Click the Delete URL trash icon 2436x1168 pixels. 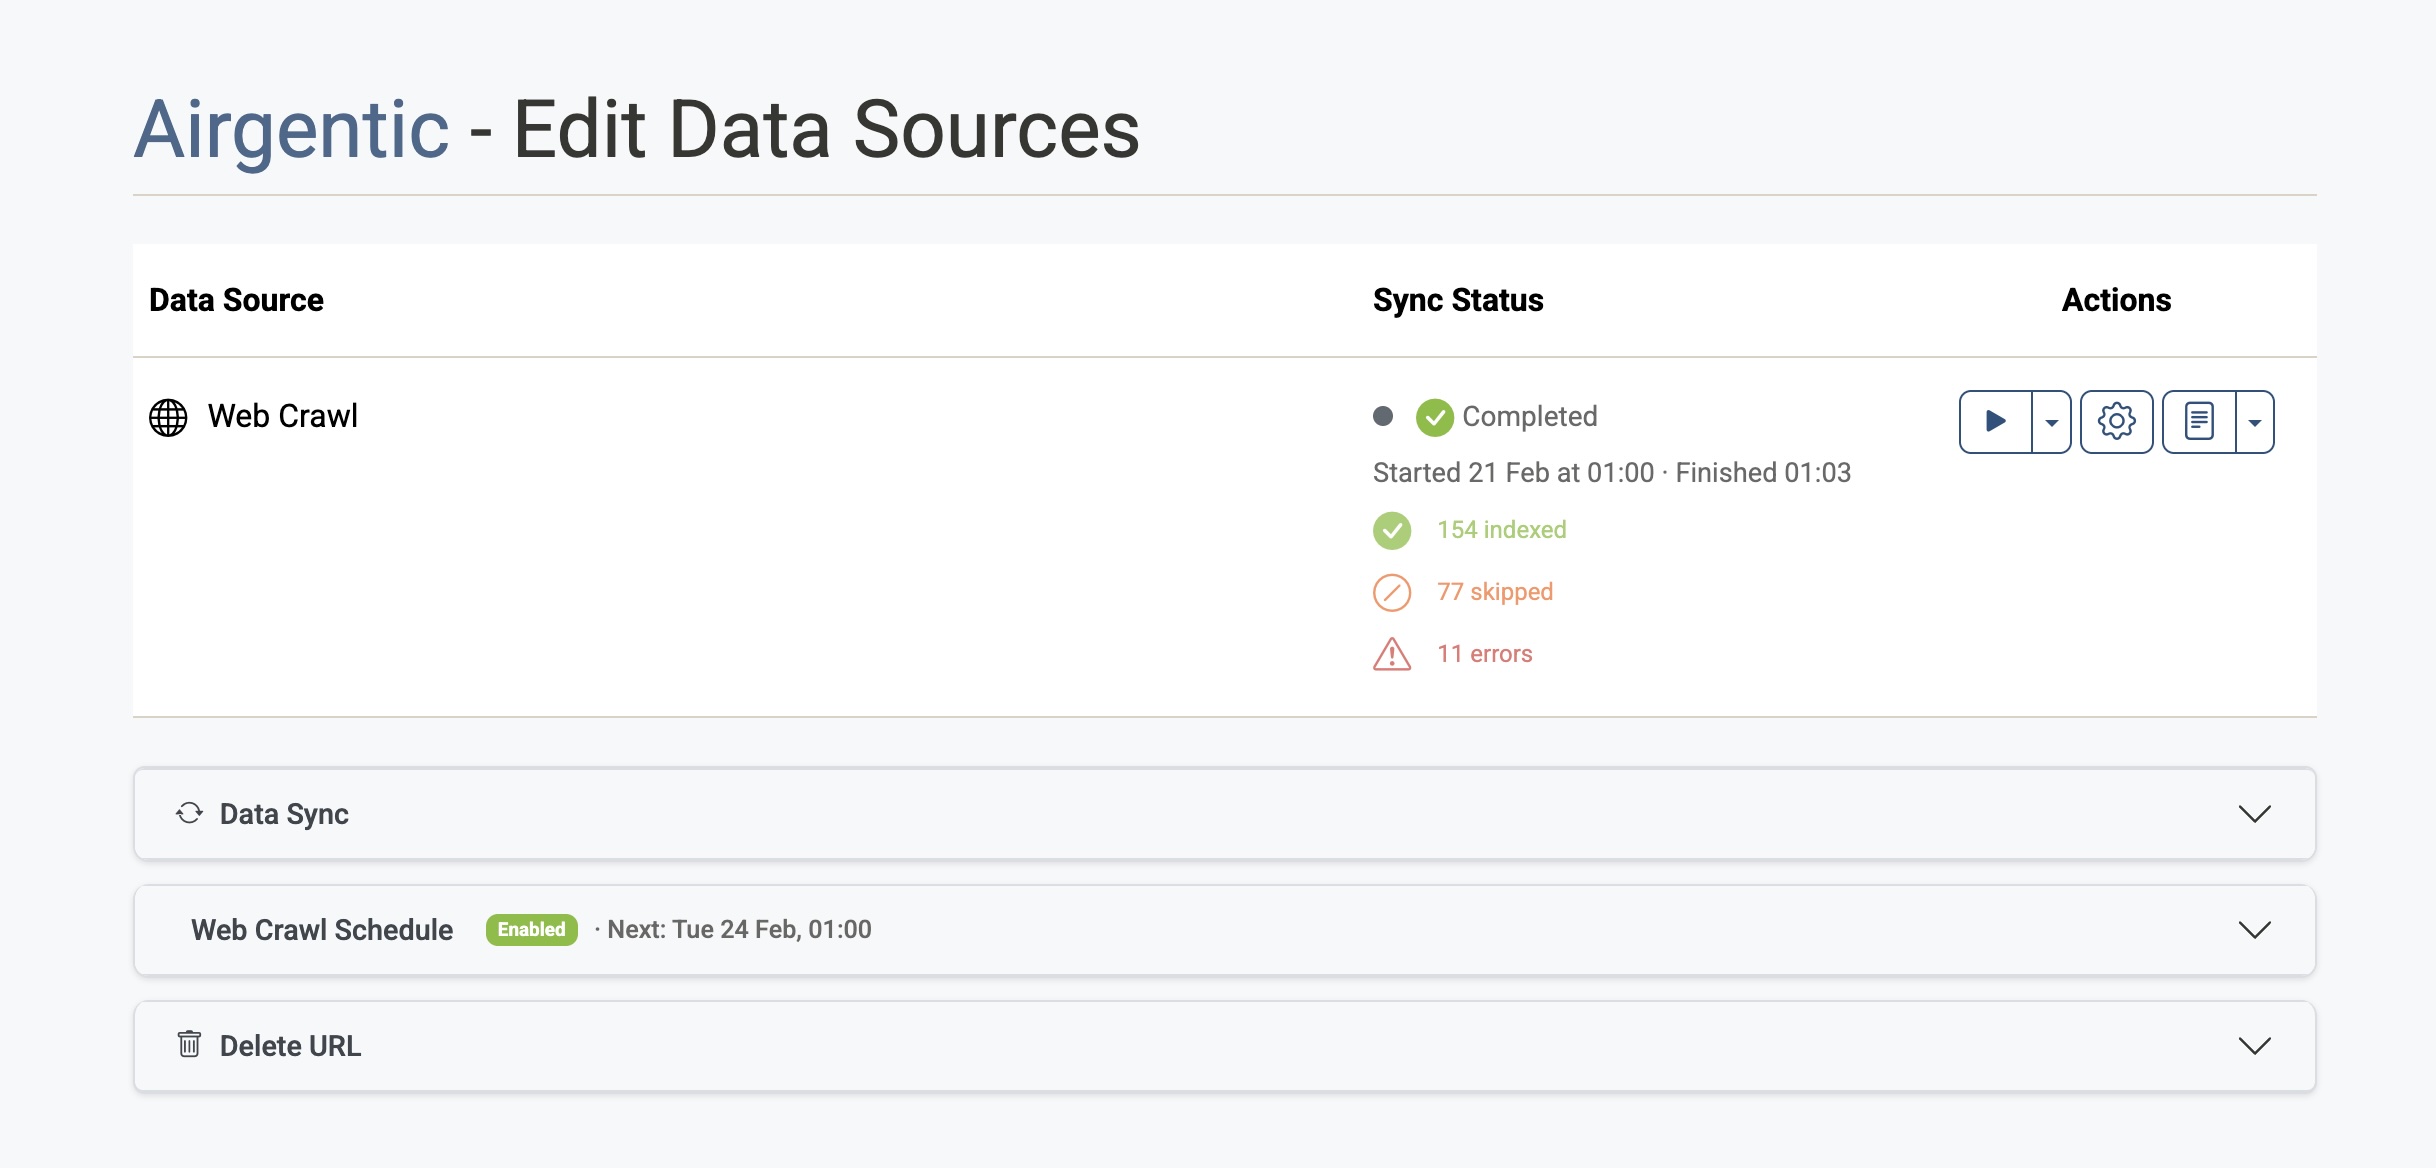point(189,1045)
